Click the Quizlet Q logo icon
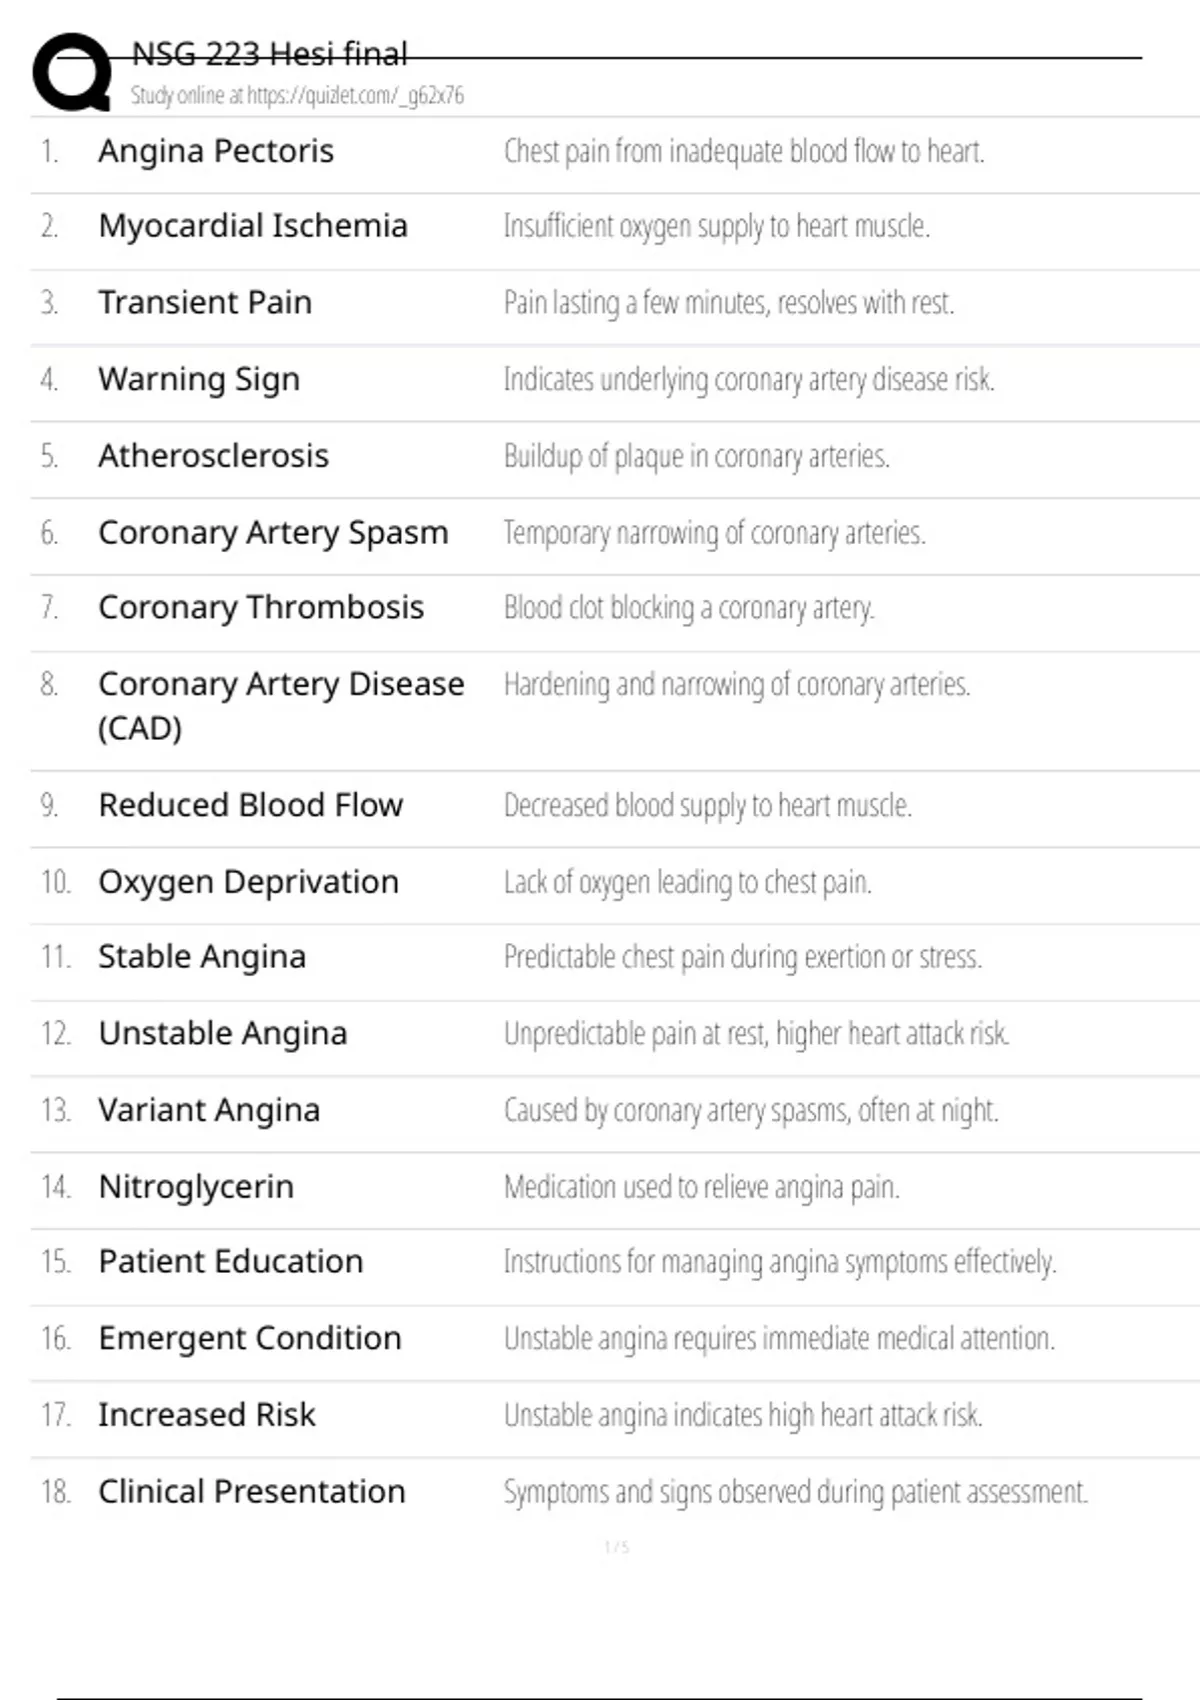This screenshot has width=1200, height=1700. point(72,72)
